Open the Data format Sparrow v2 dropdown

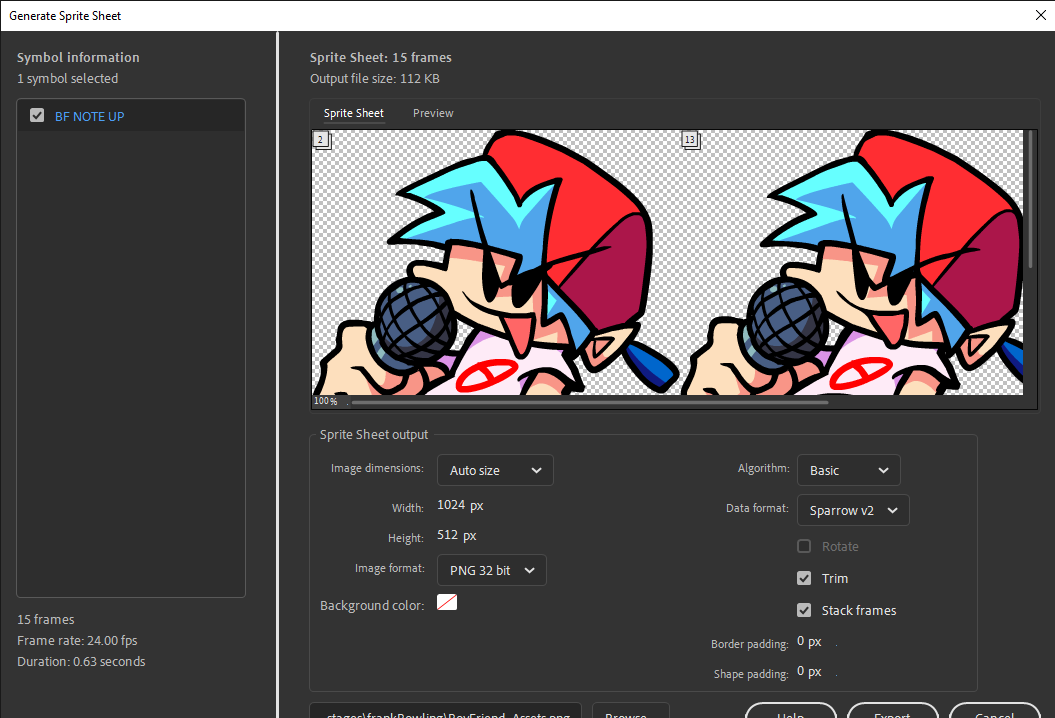point(853,510)
